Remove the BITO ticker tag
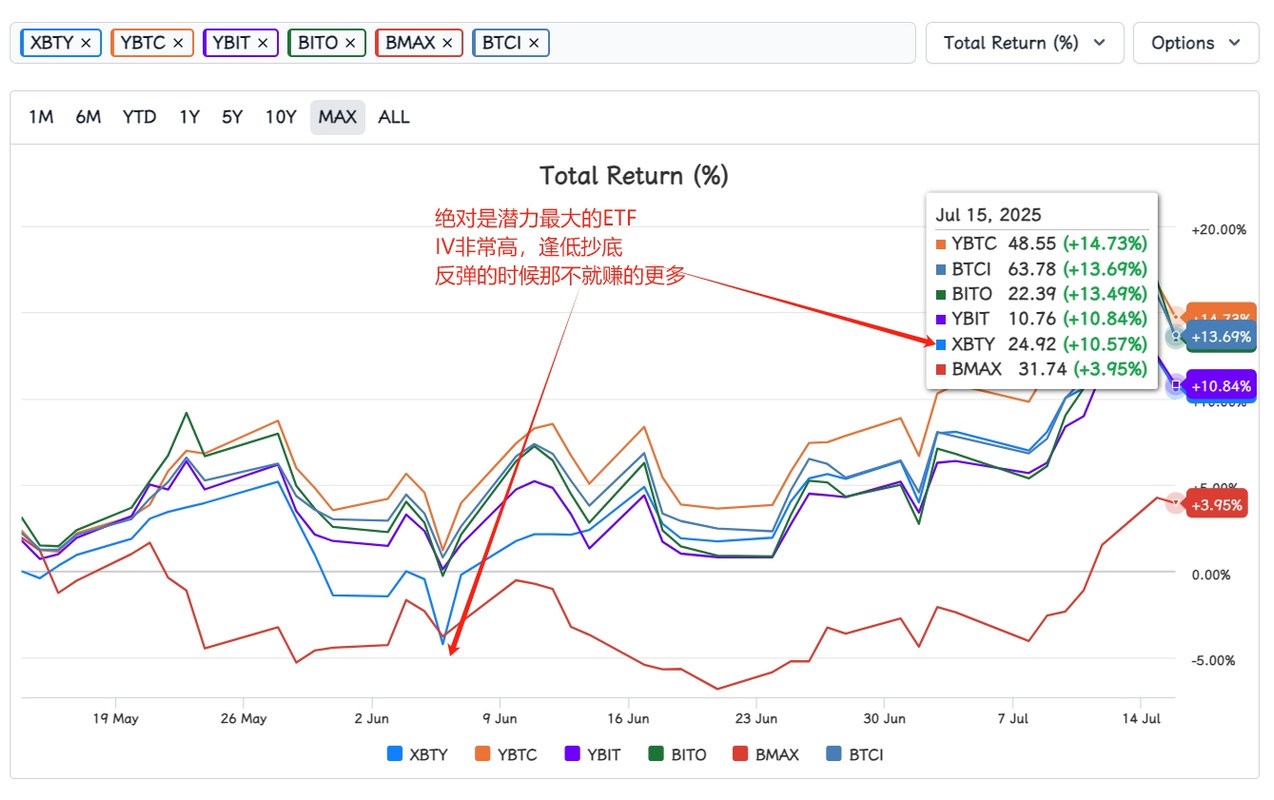Viewport: 1274px width, 800px height. pyautogui.click(x=350, y=43)
